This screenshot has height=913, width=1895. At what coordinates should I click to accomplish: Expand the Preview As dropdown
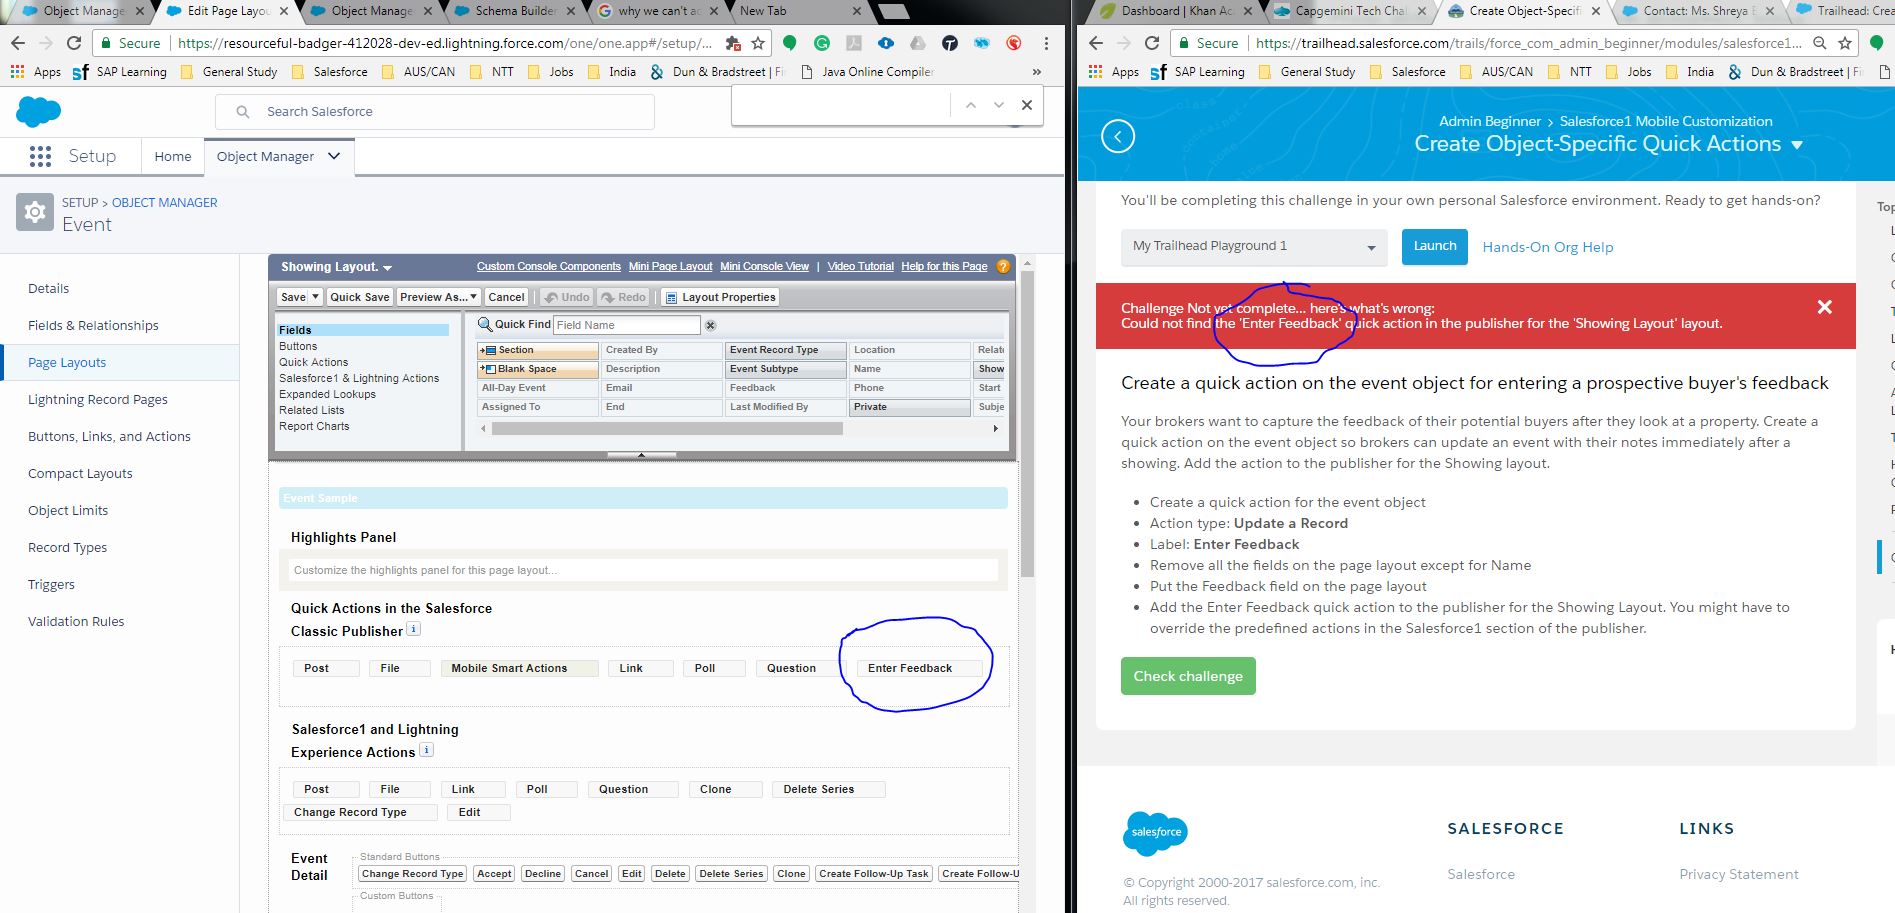click(x=438, y=297)
